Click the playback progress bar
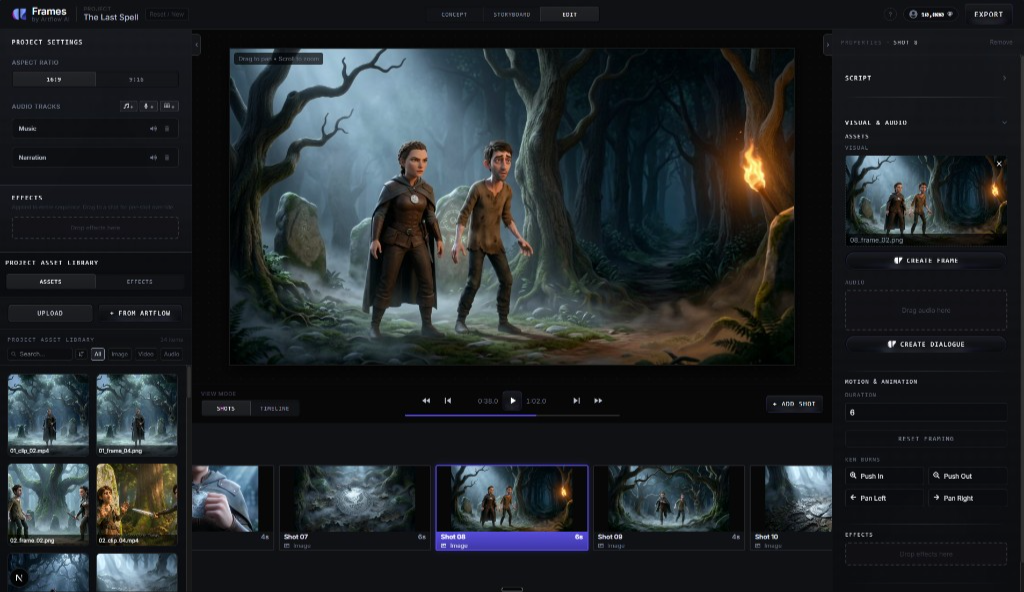 [x=512, y=415]
